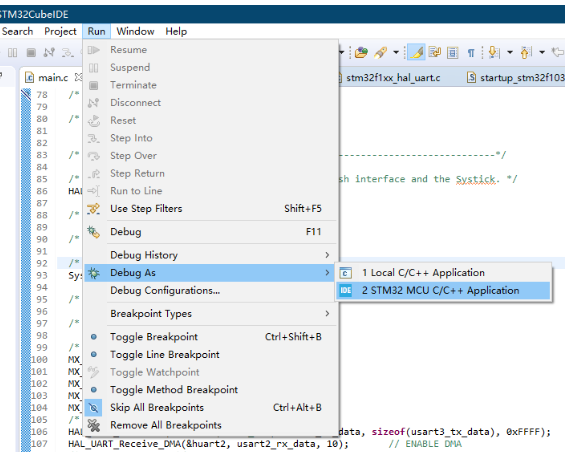
Task: Toggle Show Whitespace Characters pilcrow icon
Action: (471, 53)
